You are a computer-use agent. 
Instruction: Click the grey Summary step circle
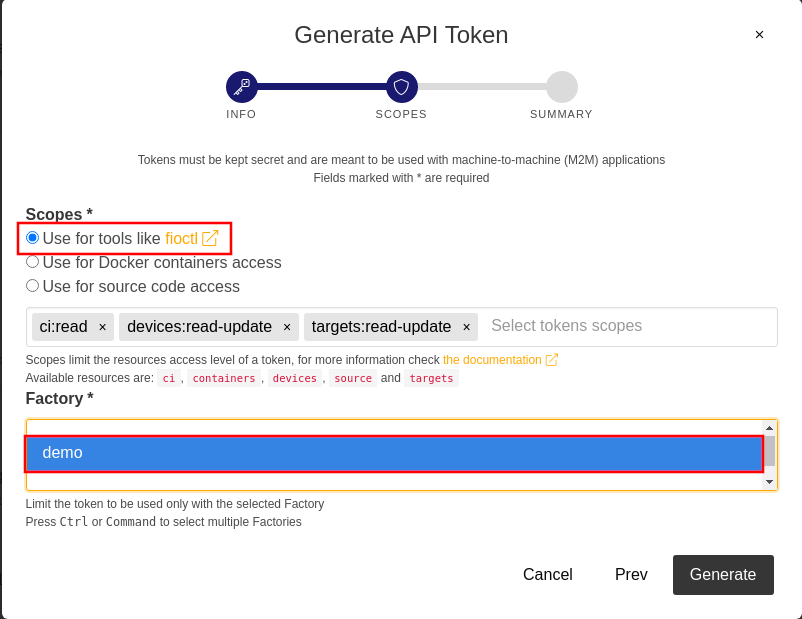coord(561,87)
